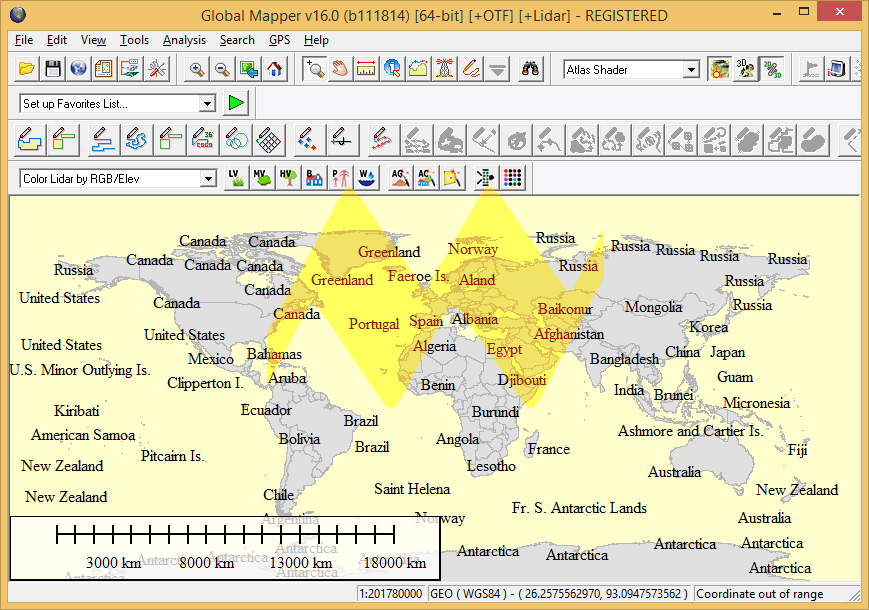Click the gray down-arrow toolbar button

point(497,69)
